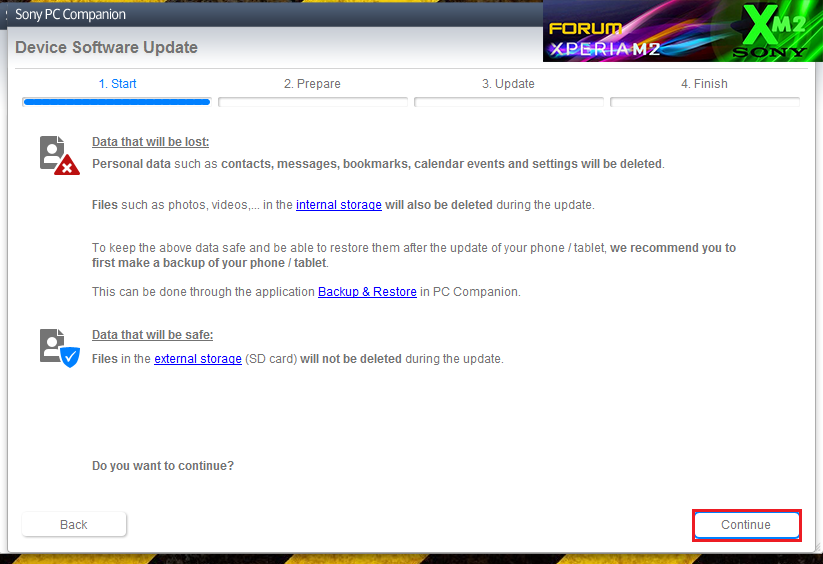Click the Forum Xperia M2 banner
The image size is (823, 564).
[x=683, y=31]
